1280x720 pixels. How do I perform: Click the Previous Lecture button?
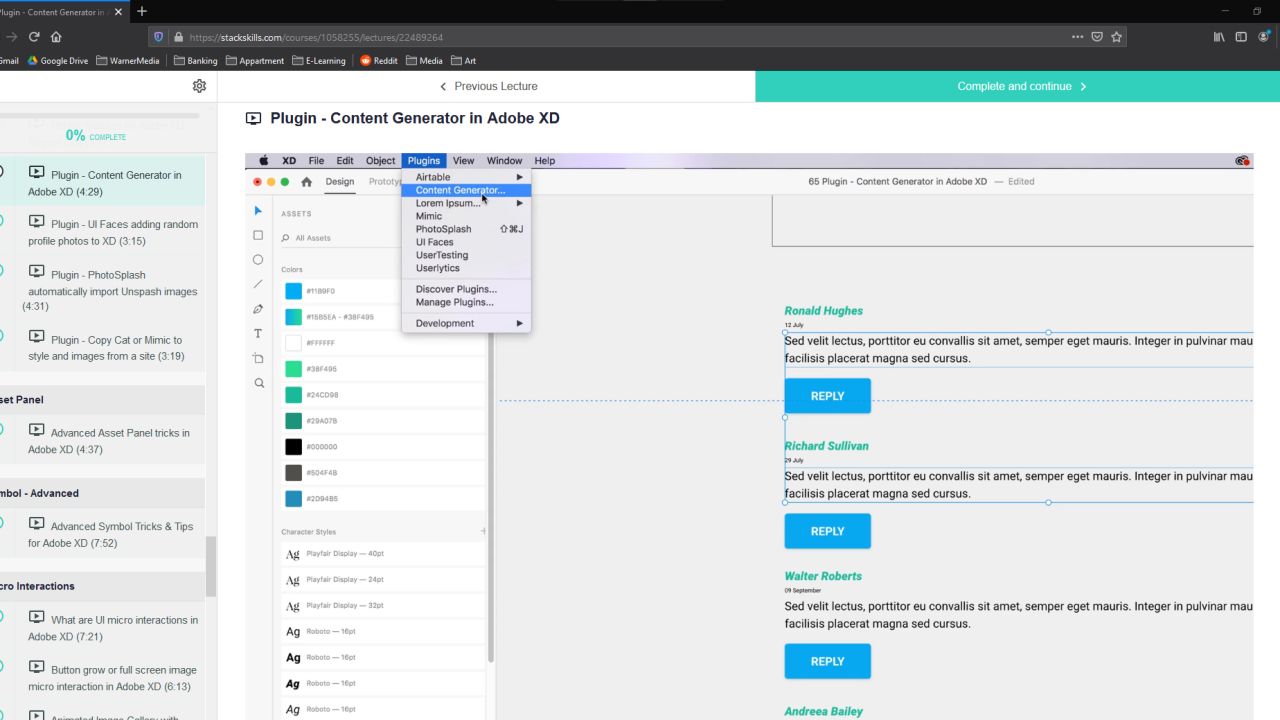click(x=488, y=86)
